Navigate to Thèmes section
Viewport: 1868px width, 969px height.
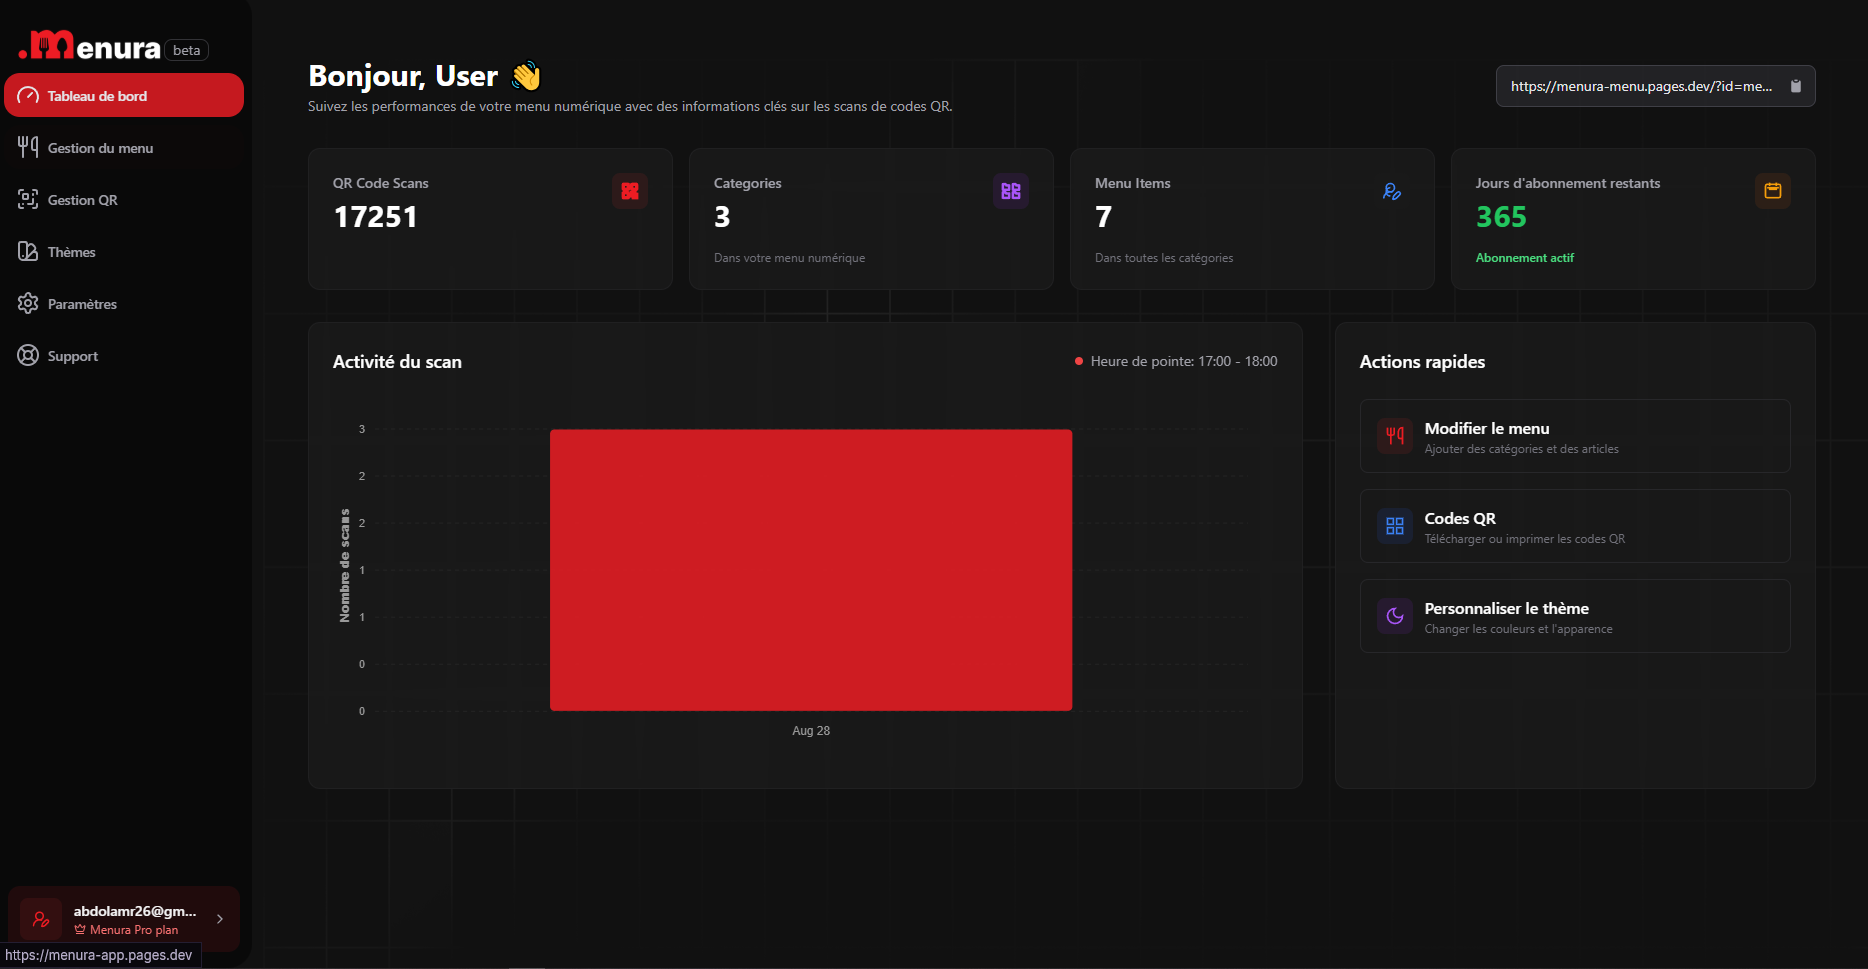pyautogui.click(x=71, y=252)
